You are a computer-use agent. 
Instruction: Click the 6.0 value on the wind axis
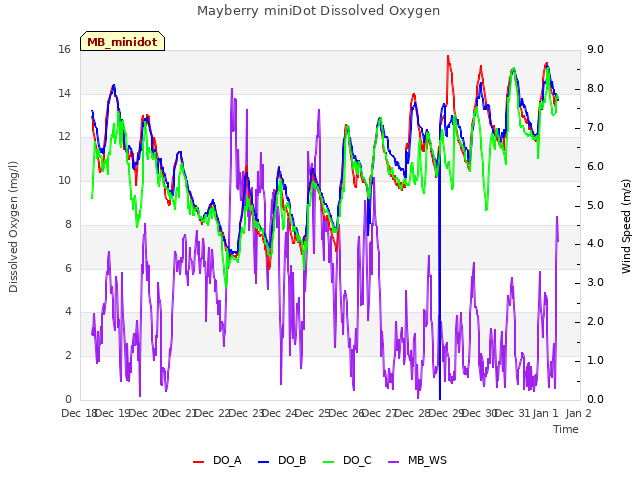click(595, 167)
